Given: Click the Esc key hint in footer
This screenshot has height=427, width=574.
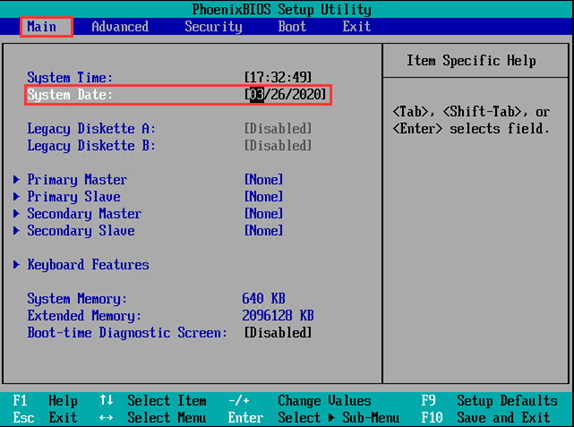Looking at the screenshot, I should point(23,418).
